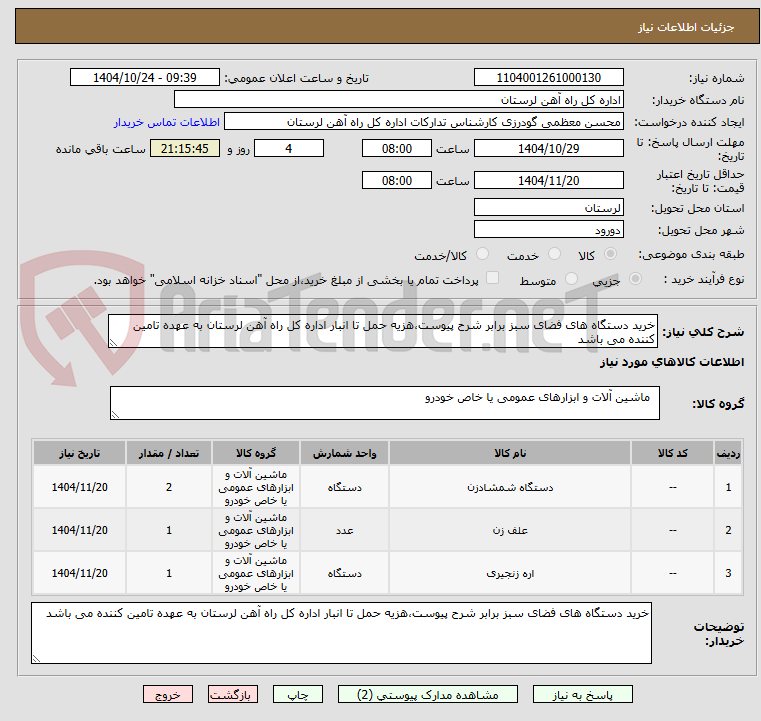Click the توضیحات خریدار text area
Viewport: 761px width, 721px height.
[x=341, y=633]
